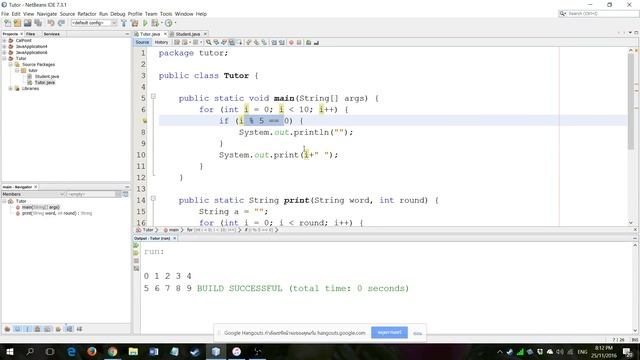Click the Build Project hammer icon
This screenshot has width=640, height=360.
[x=124, y=23]
